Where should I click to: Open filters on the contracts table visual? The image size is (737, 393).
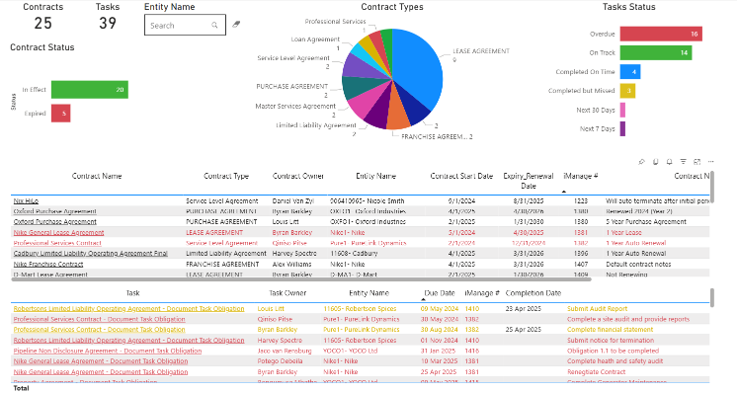tap(683, 162)
